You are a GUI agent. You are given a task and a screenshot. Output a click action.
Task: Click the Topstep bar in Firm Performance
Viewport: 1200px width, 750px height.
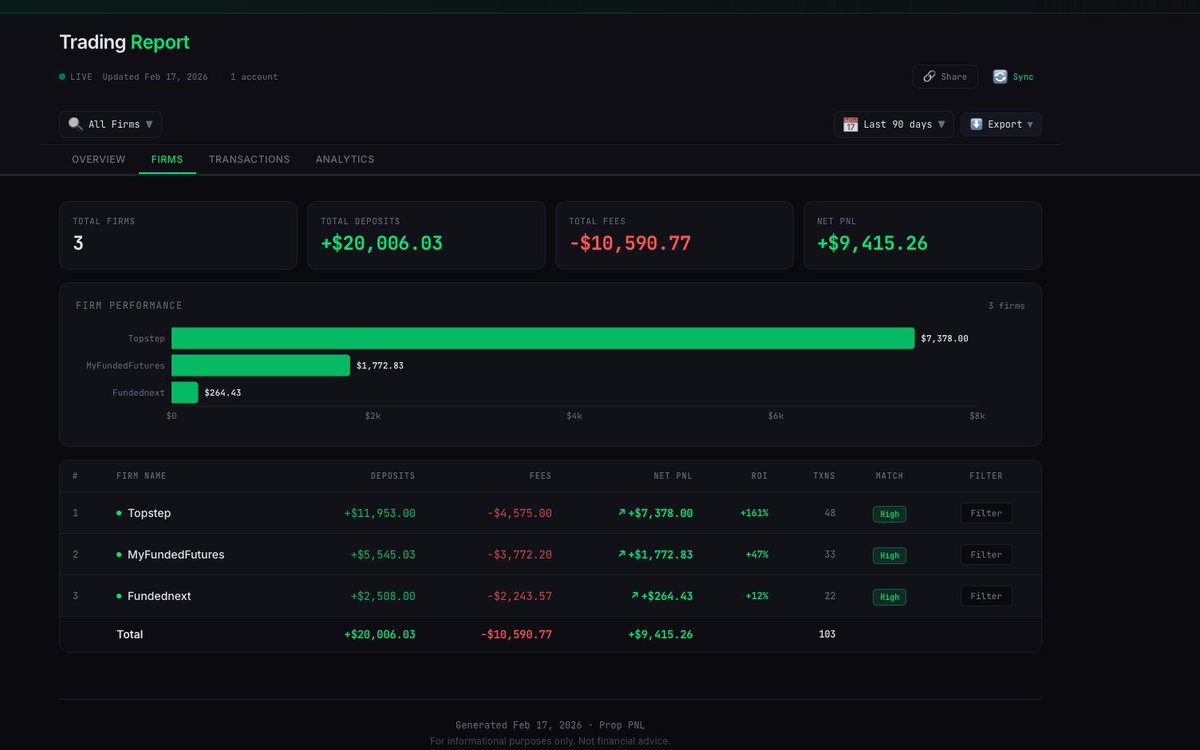543,338
